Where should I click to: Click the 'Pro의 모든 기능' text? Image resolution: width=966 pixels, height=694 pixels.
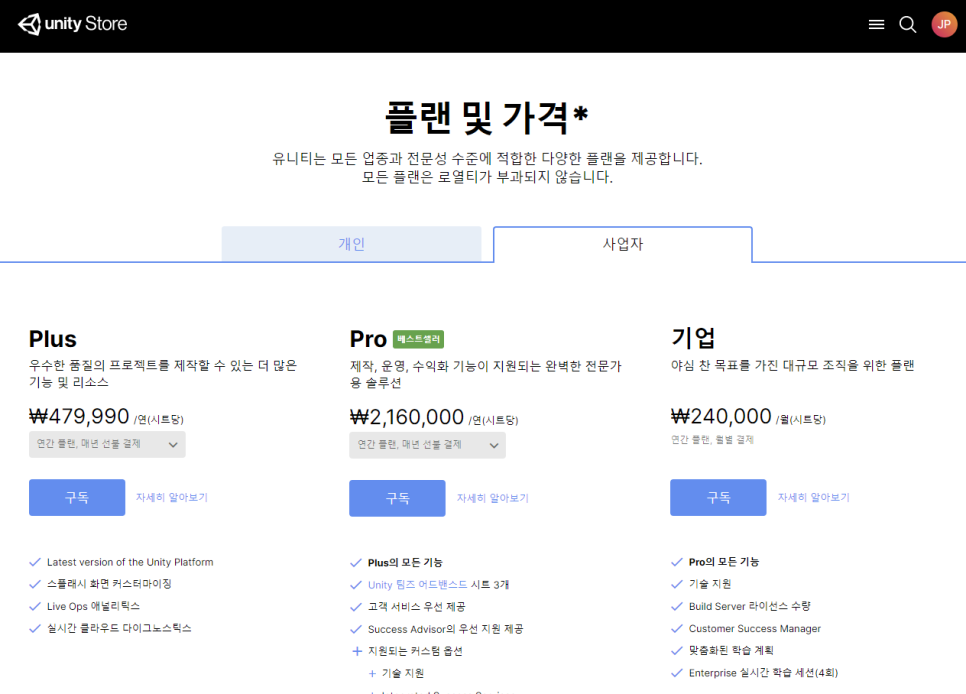[724, 562]
